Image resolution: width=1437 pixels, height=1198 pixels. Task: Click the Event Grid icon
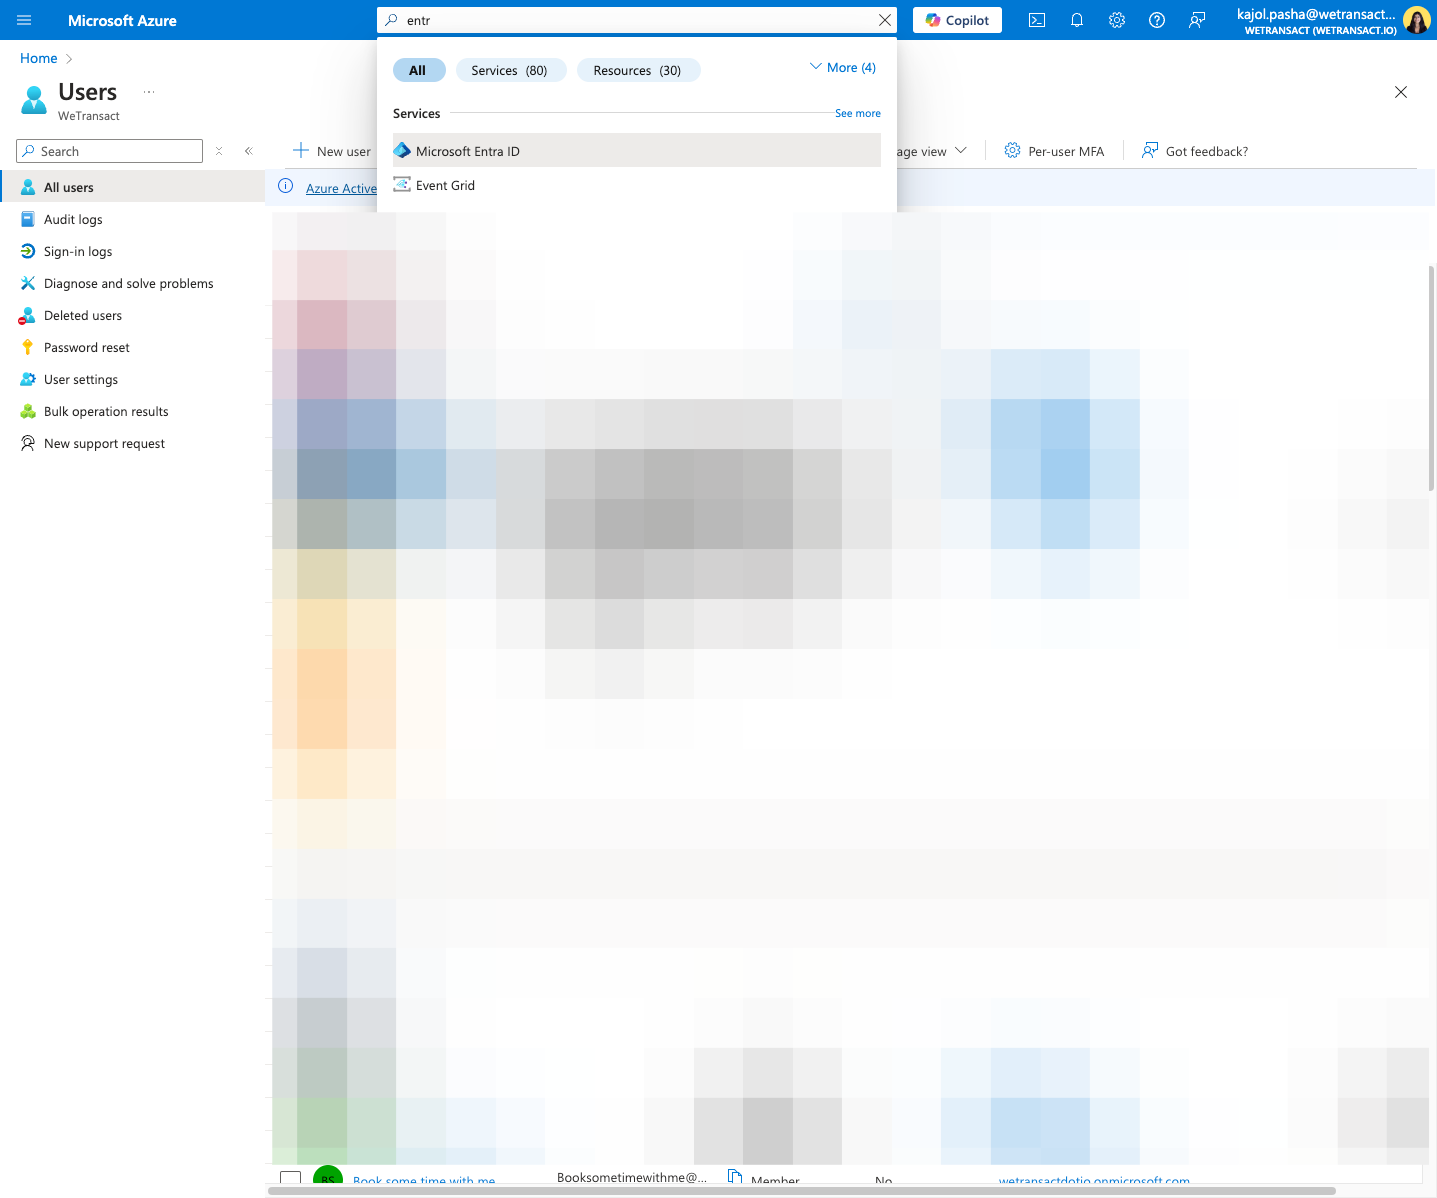pyautogui.click(x=402, y=184)
